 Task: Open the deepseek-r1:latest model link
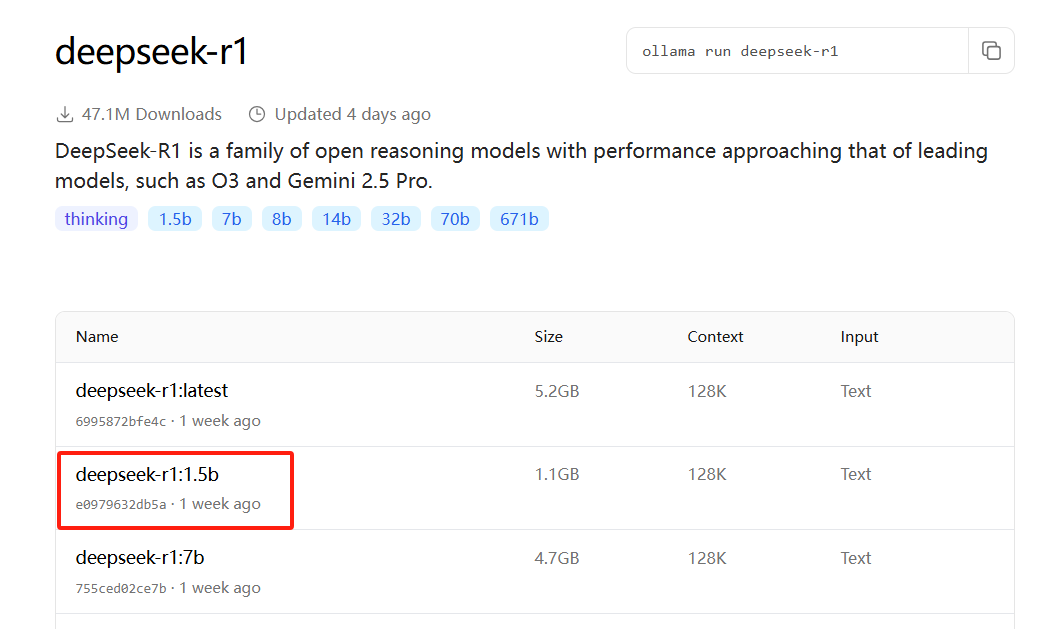(152, 391)
